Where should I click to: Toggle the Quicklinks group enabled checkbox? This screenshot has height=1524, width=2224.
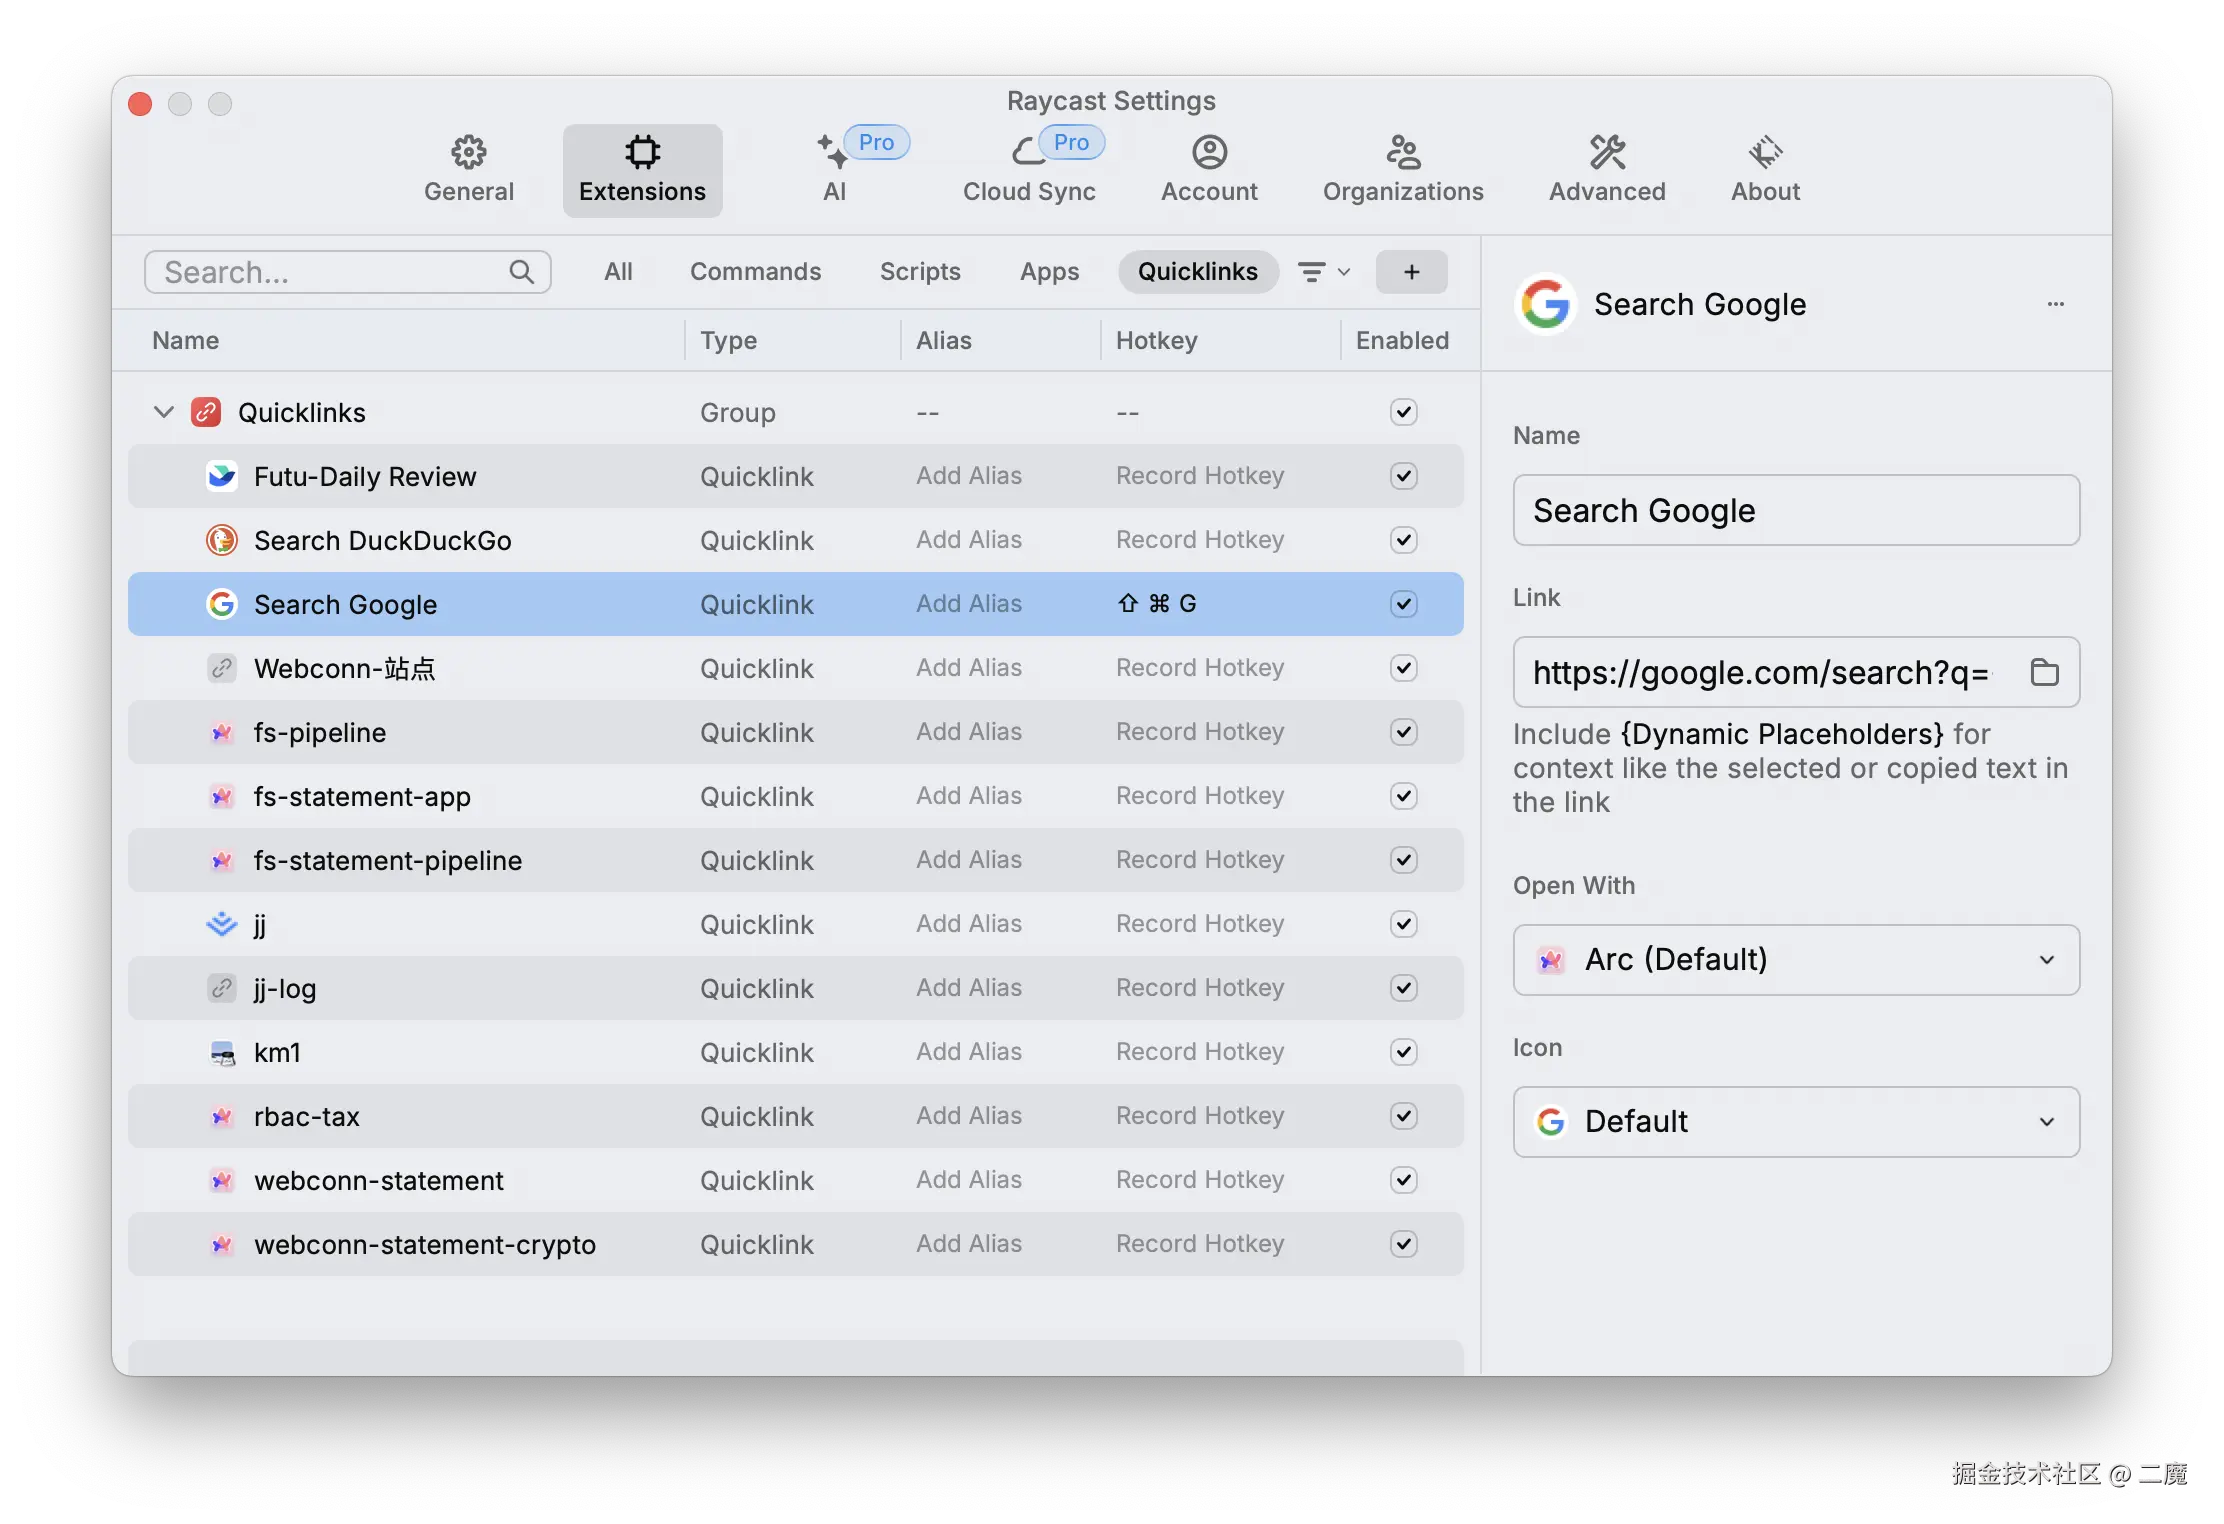coord(1403,412)
